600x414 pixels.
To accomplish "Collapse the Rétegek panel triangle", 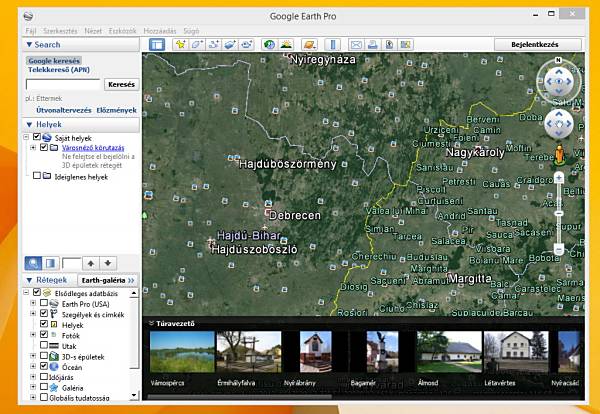I will (x=29, y=280).
